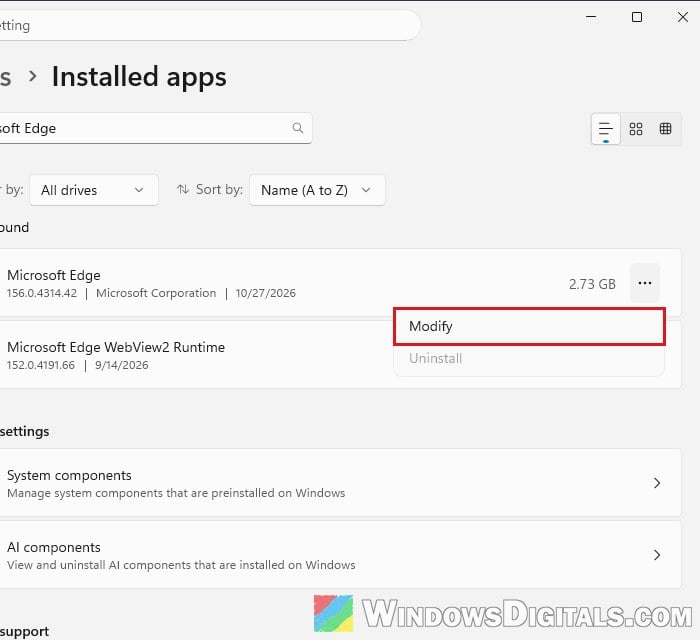Open the All drives filter dropdown
This screenshot has height=640, width=700.
(x=94, y=190)
